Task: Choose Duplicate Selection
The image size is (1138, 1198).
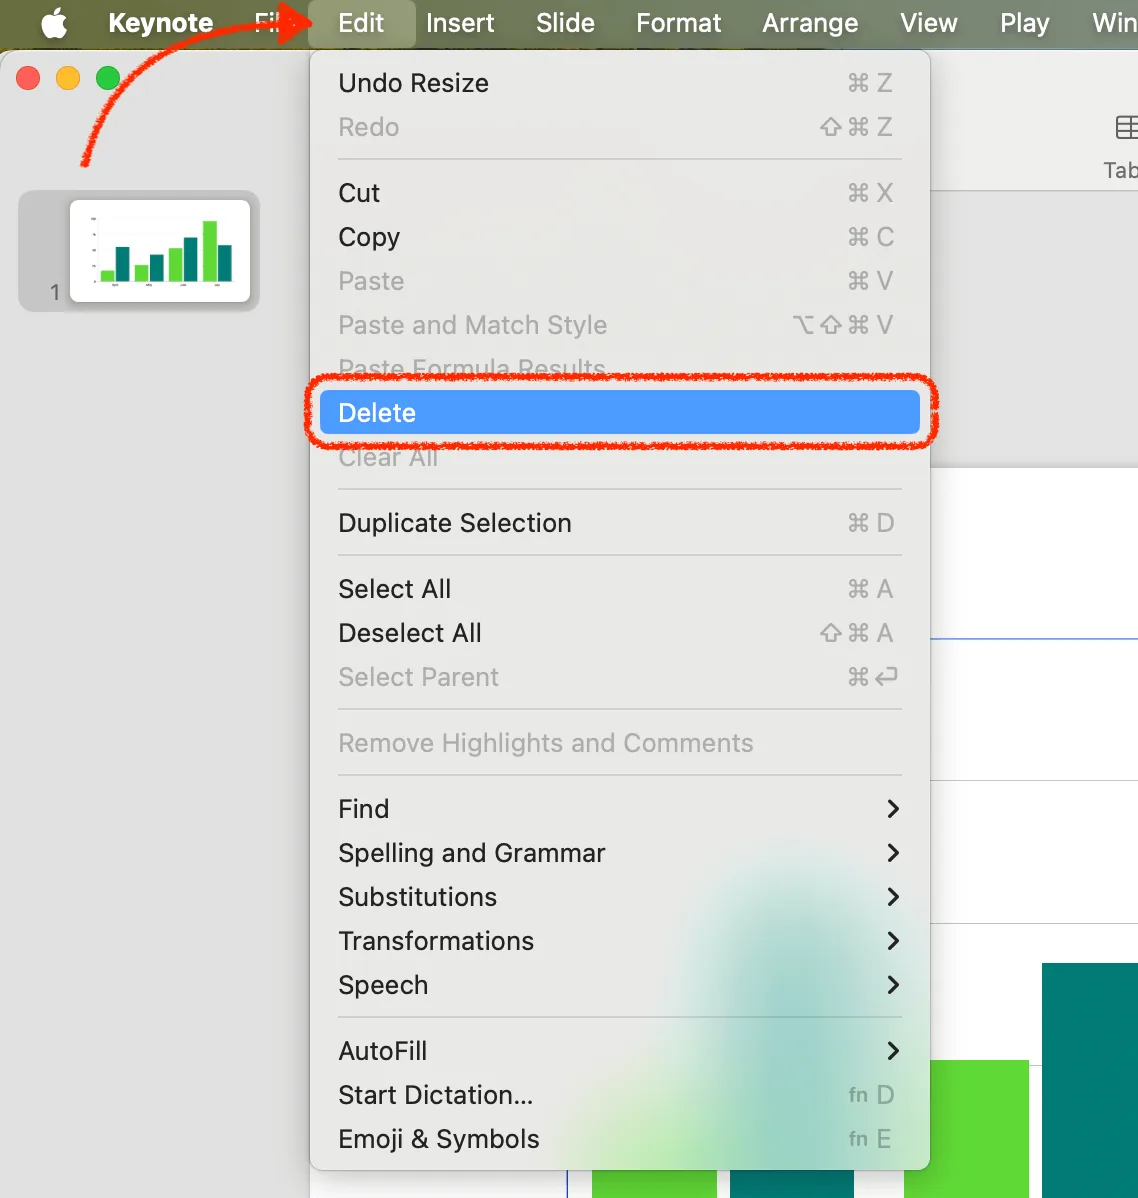Action: (x=619, y=523)
